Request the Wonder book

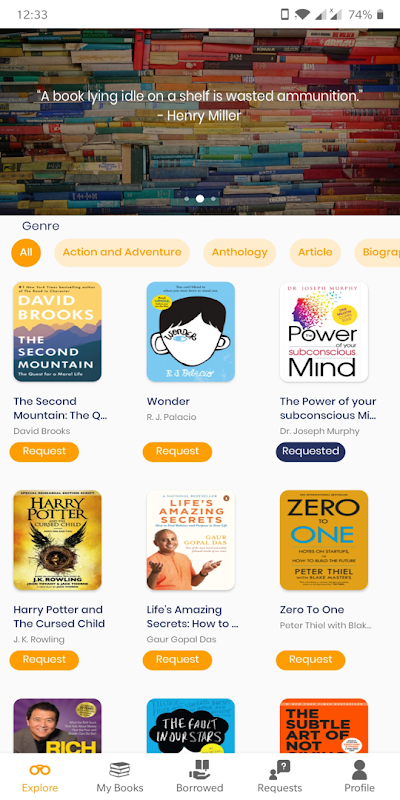pos(178,452)
